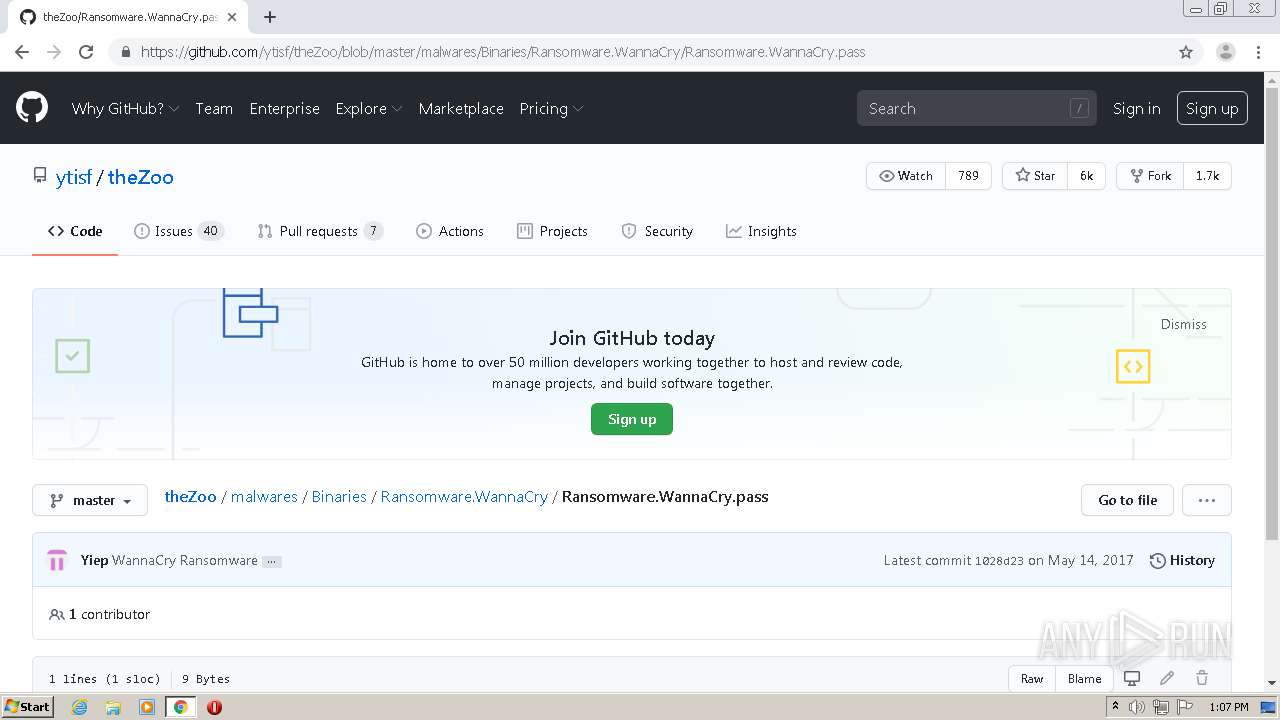The width and height of the screenshot is (1280, 720).
Task: Open the Insights tab
Action: 761,231
